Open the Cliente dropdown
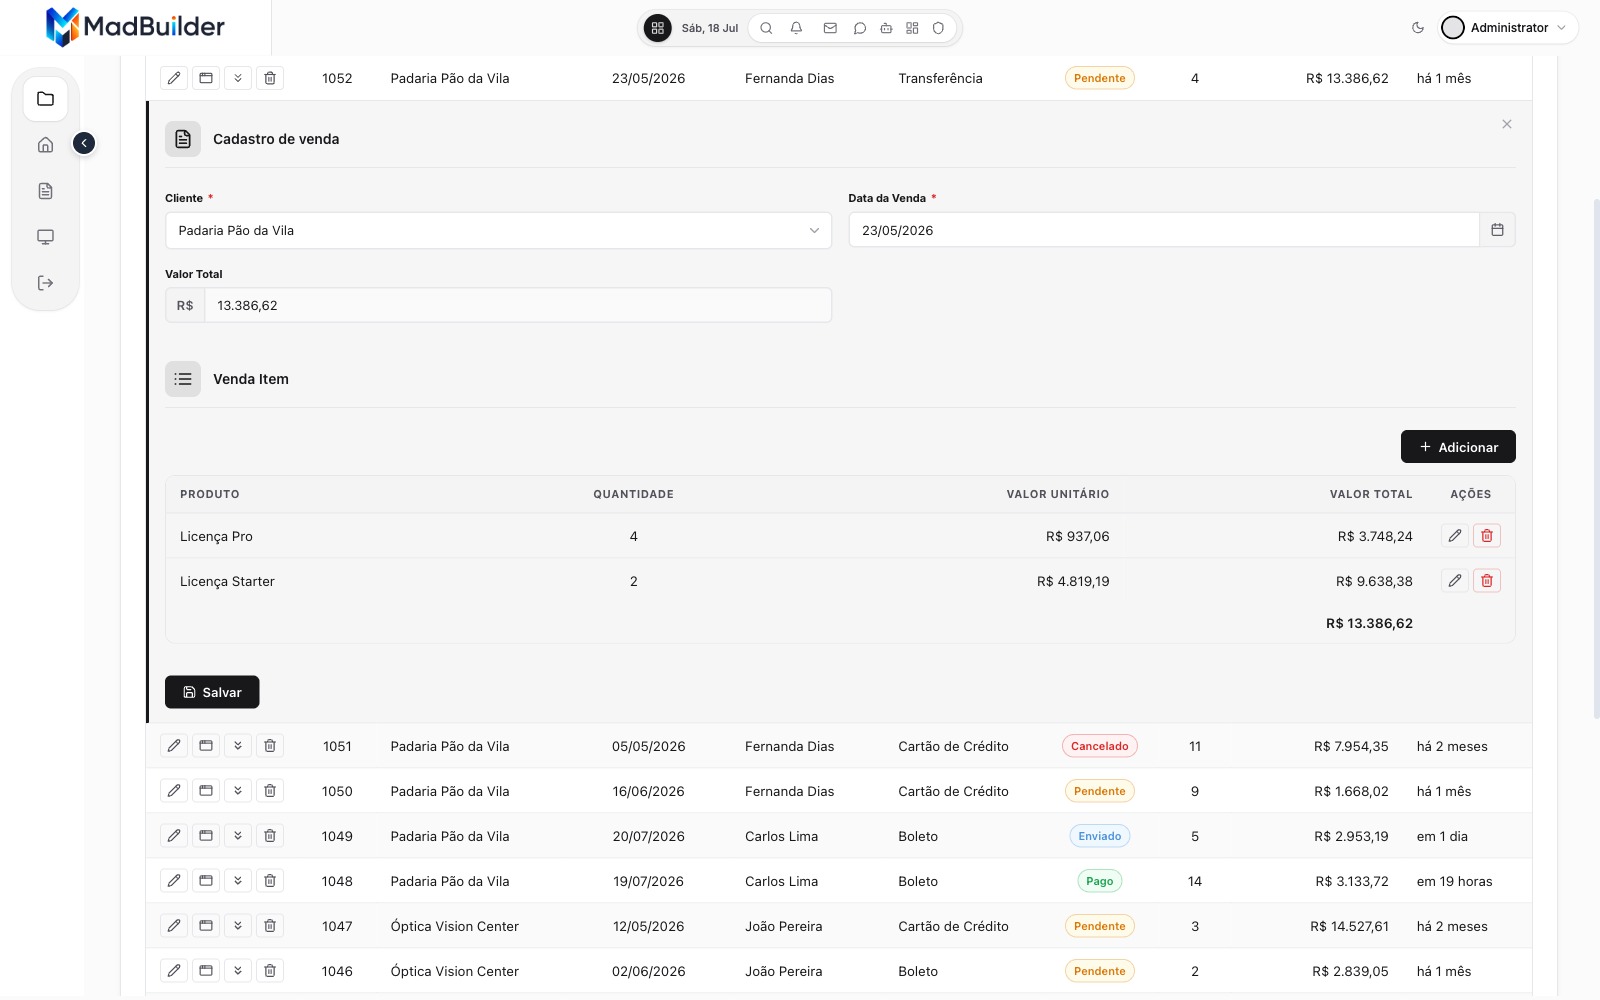This screenshot has width=1600, height=1000. click(x=498, y=230)
